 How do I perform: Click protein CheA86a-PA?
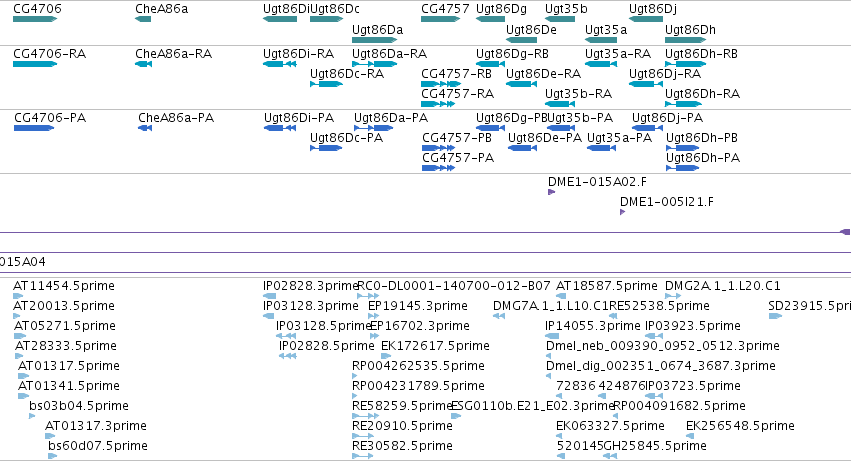tap(145, 128)
